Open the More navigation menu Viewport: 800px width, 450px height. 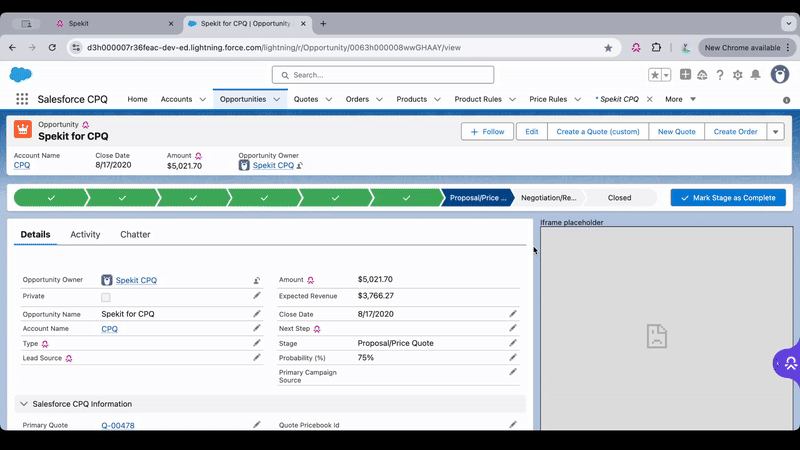pos(680,99)
